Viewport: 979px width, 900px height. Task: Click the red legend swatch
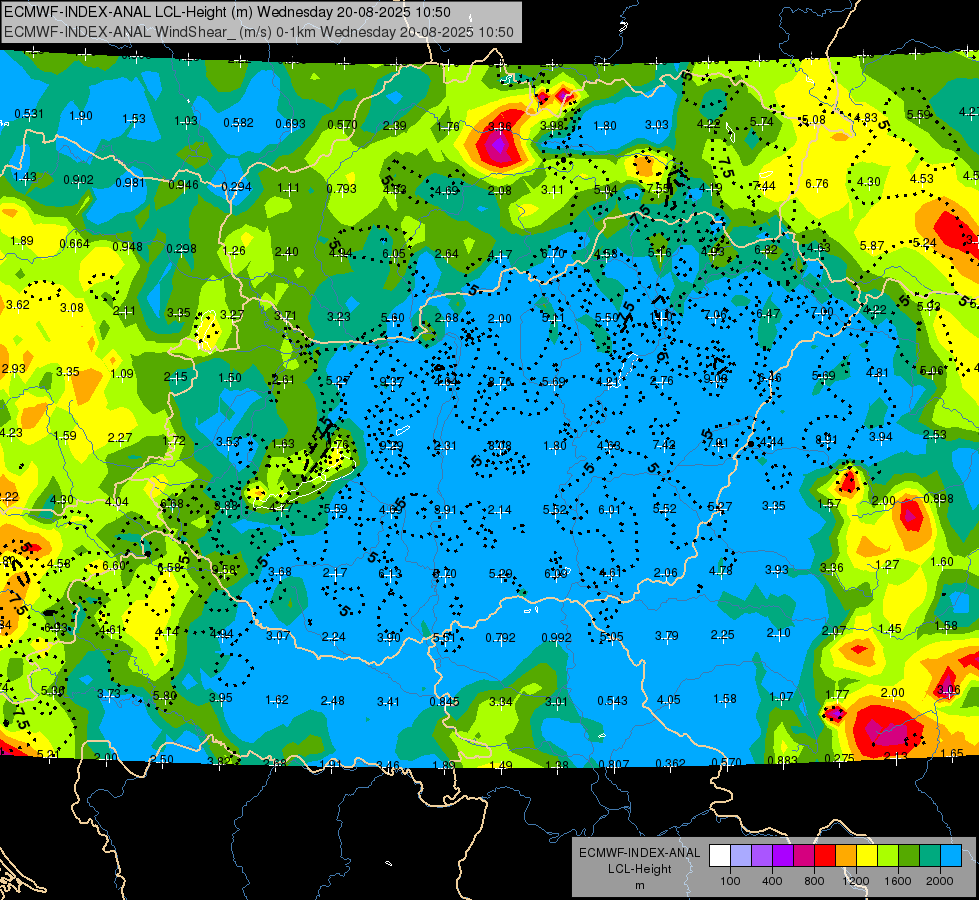pos(825,856)
